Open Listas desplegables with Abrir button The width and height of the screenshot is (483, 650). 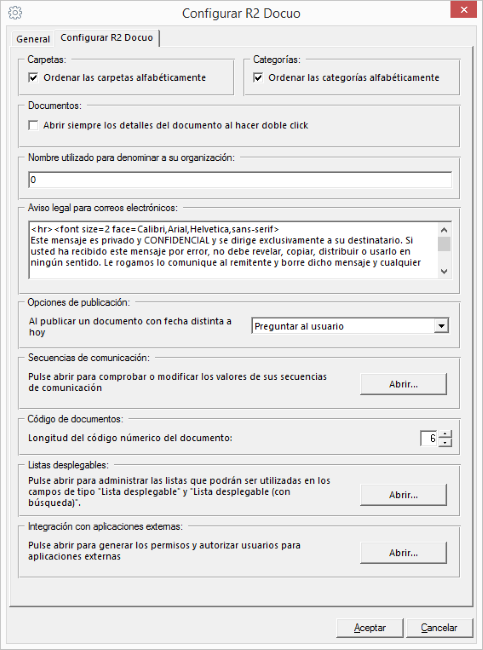(x=403, y=495)
